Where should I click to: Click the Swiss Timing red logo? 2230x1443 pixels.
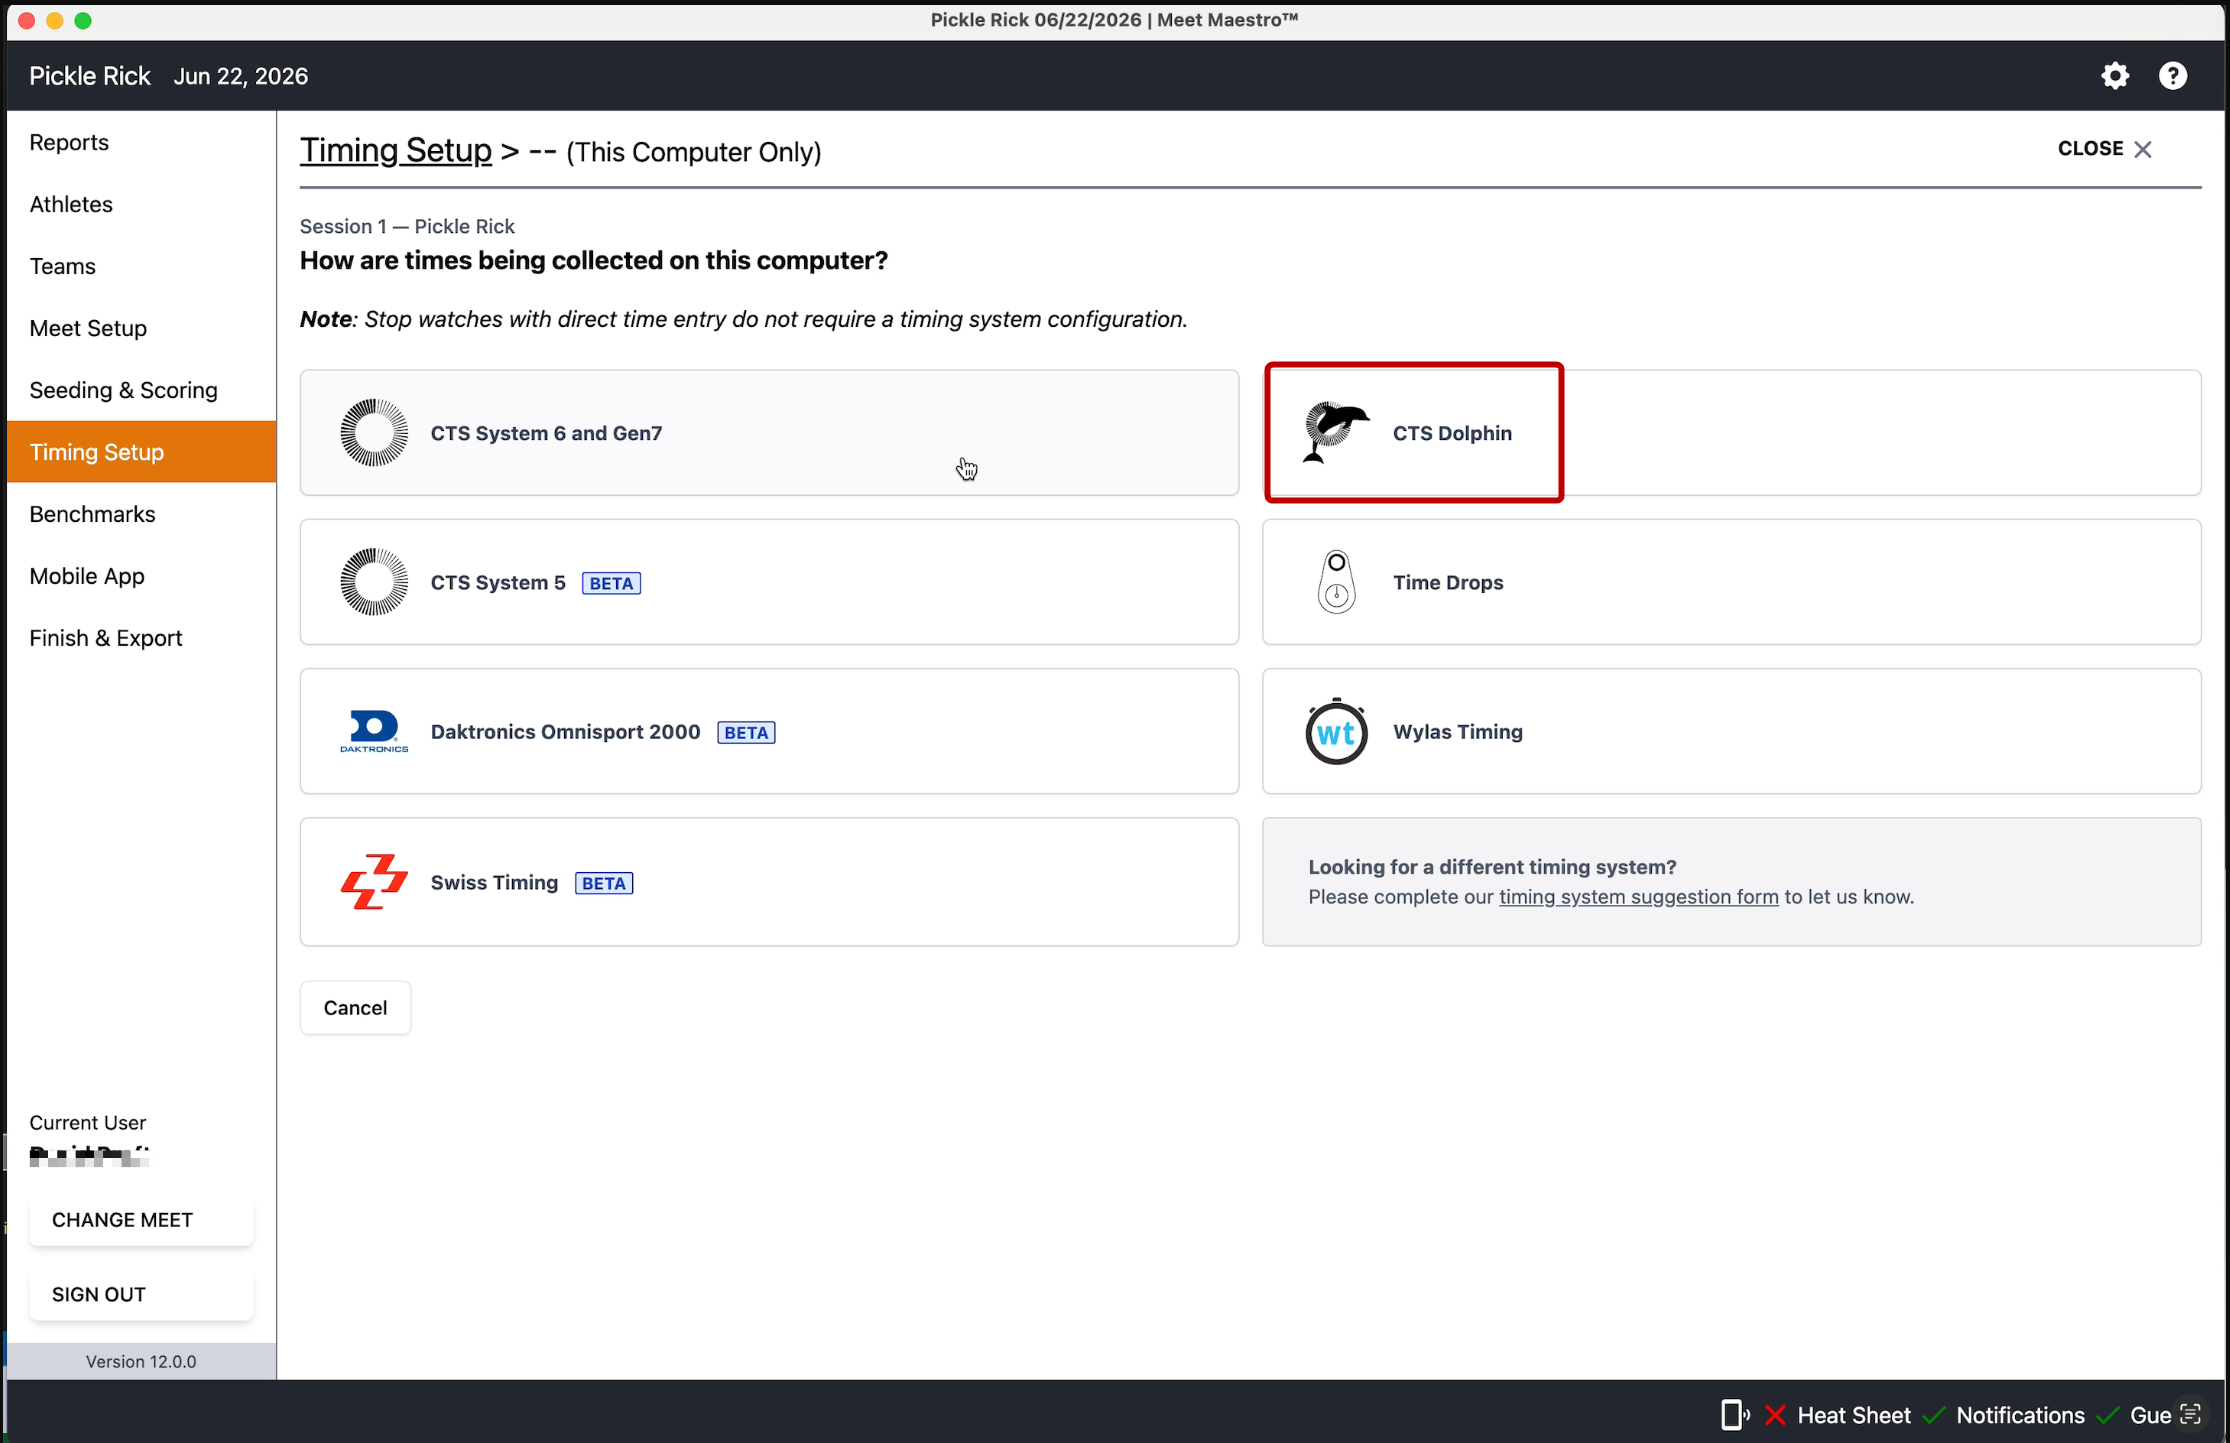coord(374,882)
